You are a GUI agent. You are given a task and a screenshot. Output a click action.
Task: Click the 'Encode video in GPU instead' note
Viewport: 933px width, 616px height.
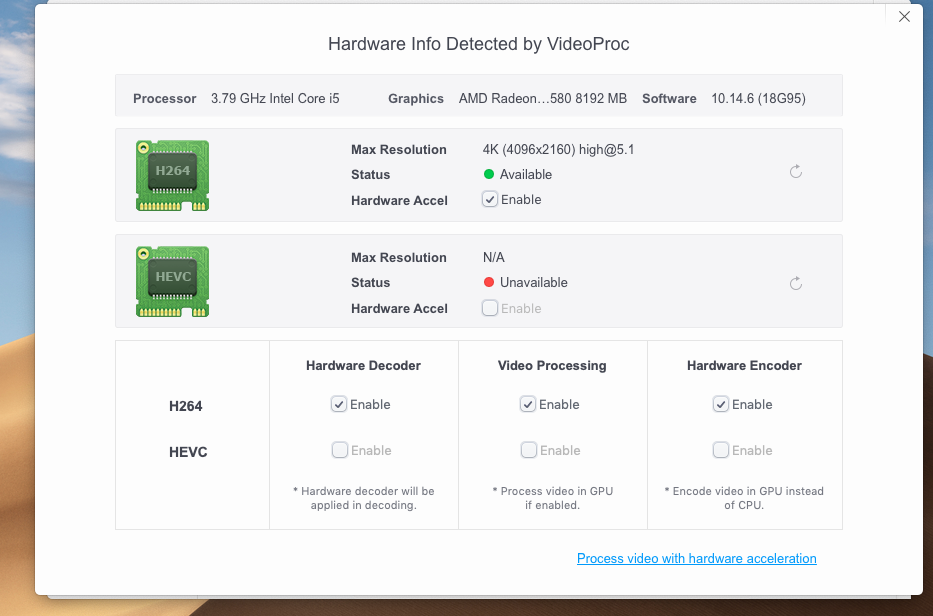[x=744, y=498]
